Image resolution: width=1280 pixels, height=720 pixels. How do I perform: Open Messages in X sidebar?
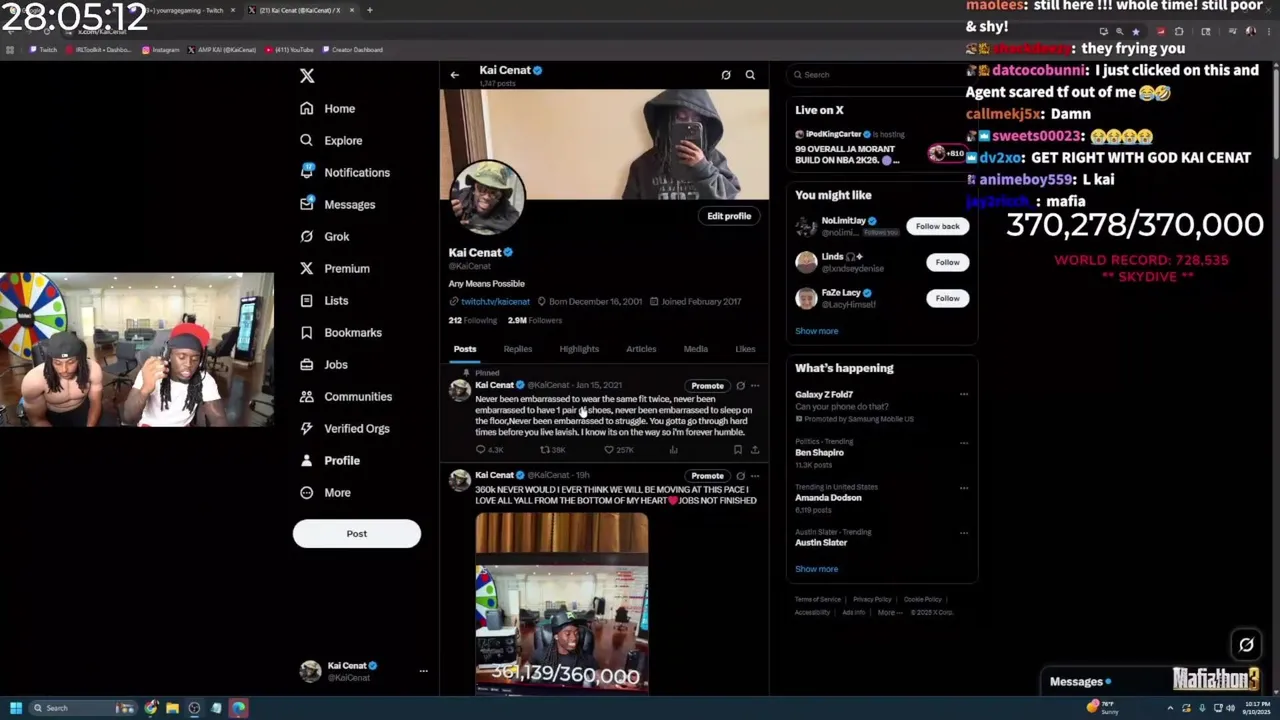pyautogui.click(x=338, y=204)
